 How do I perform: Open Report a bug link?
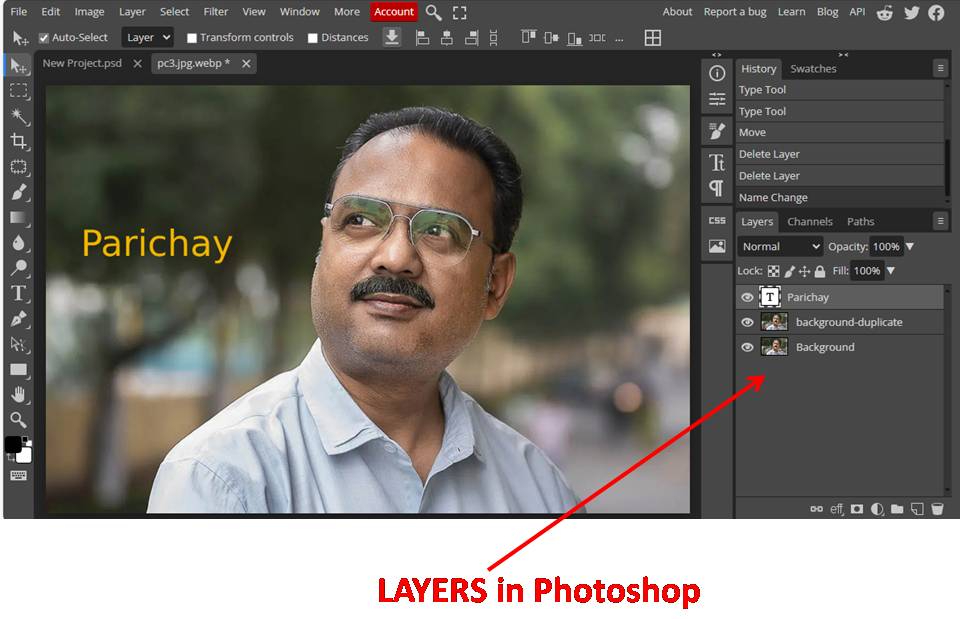(x=735, y=12)
